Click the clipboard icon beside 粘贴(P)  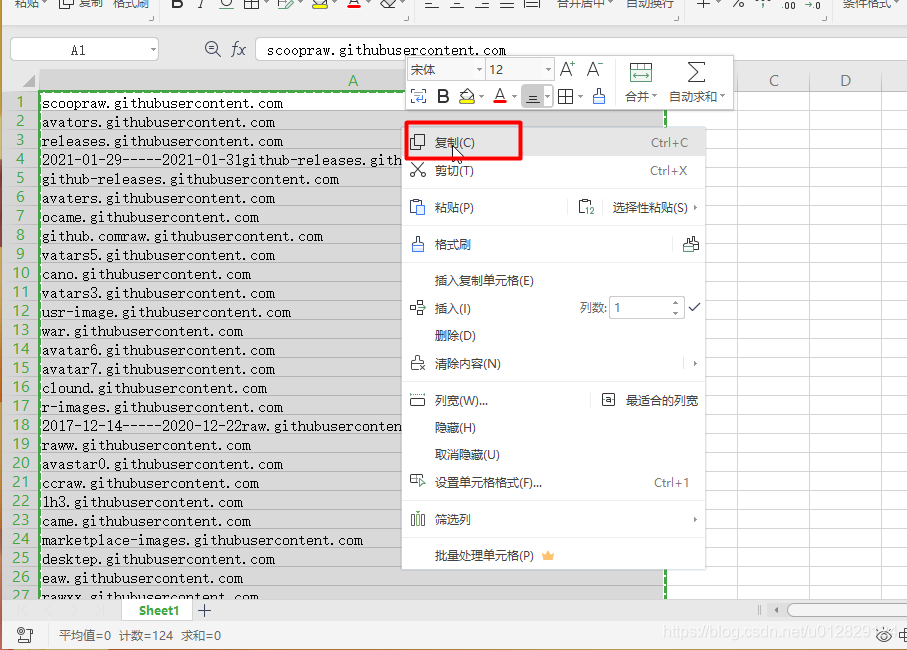click(x=418, y=207)
